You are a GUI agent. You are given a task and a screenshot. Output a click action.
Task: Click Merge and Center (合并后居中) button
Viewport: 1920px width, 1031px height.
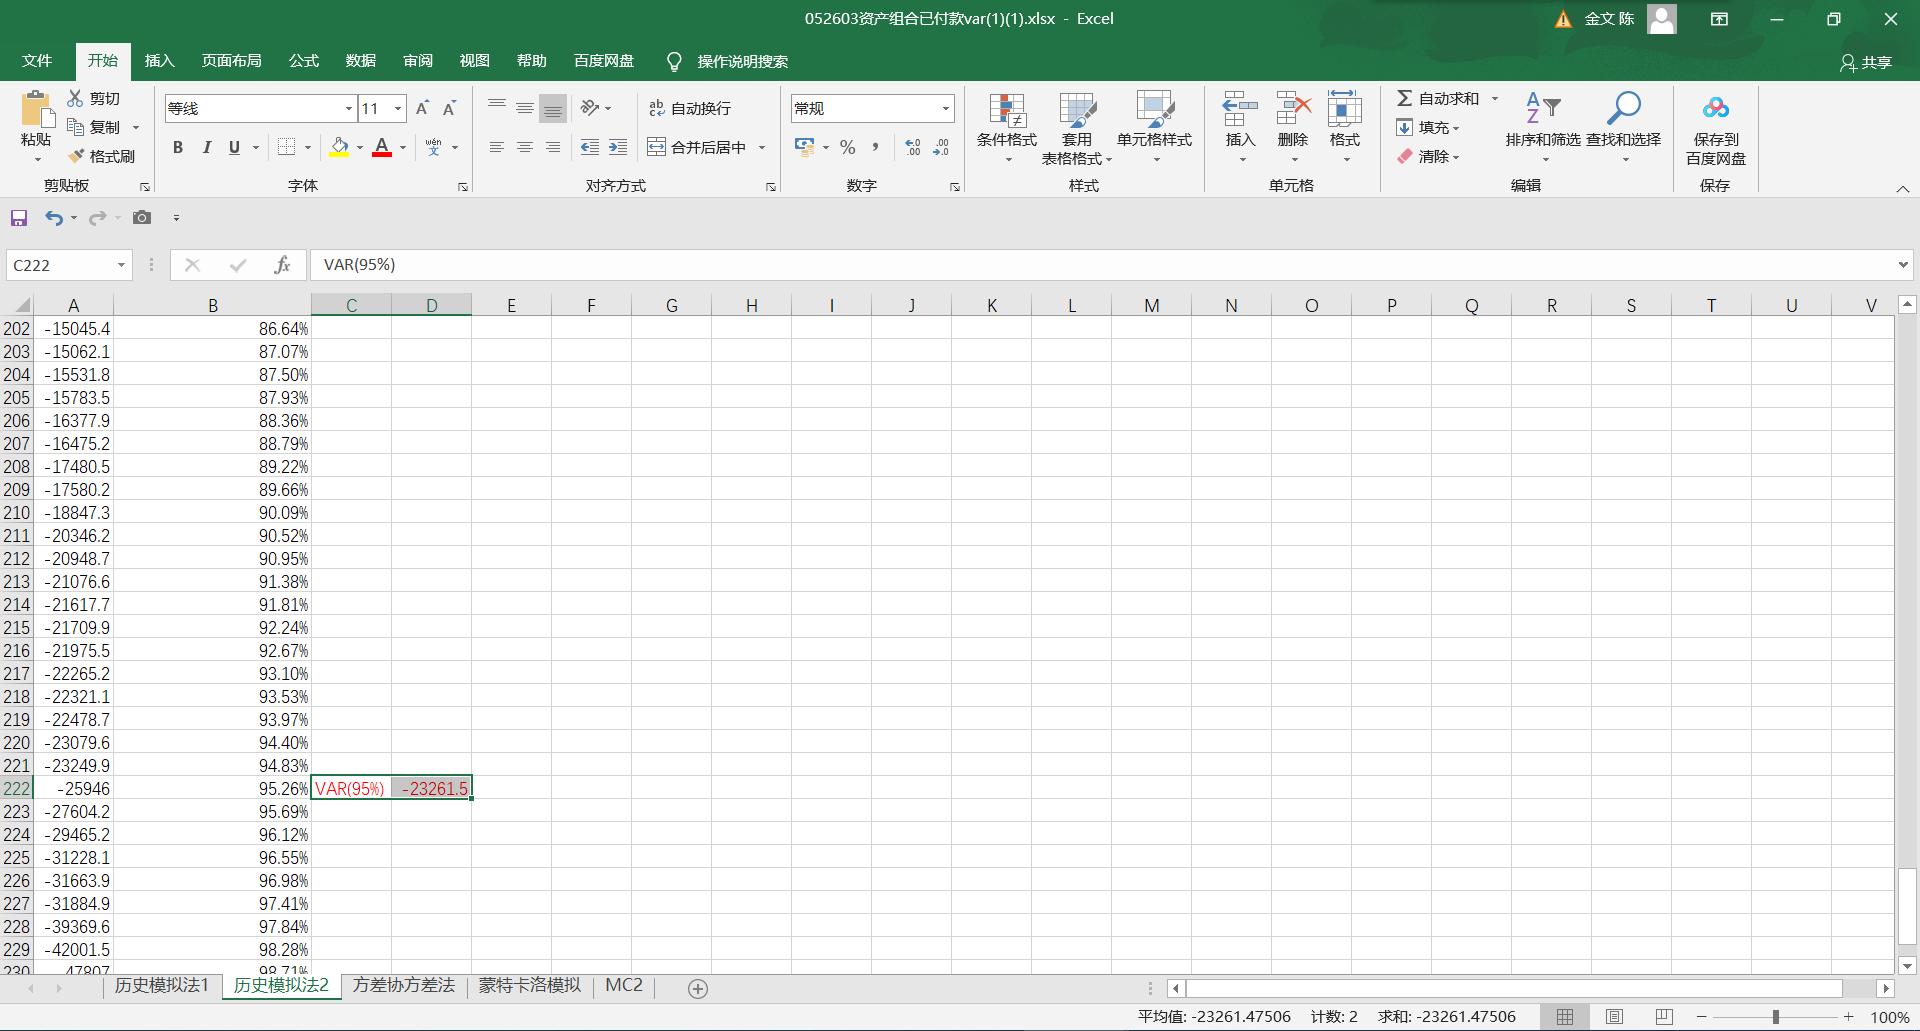698,148
